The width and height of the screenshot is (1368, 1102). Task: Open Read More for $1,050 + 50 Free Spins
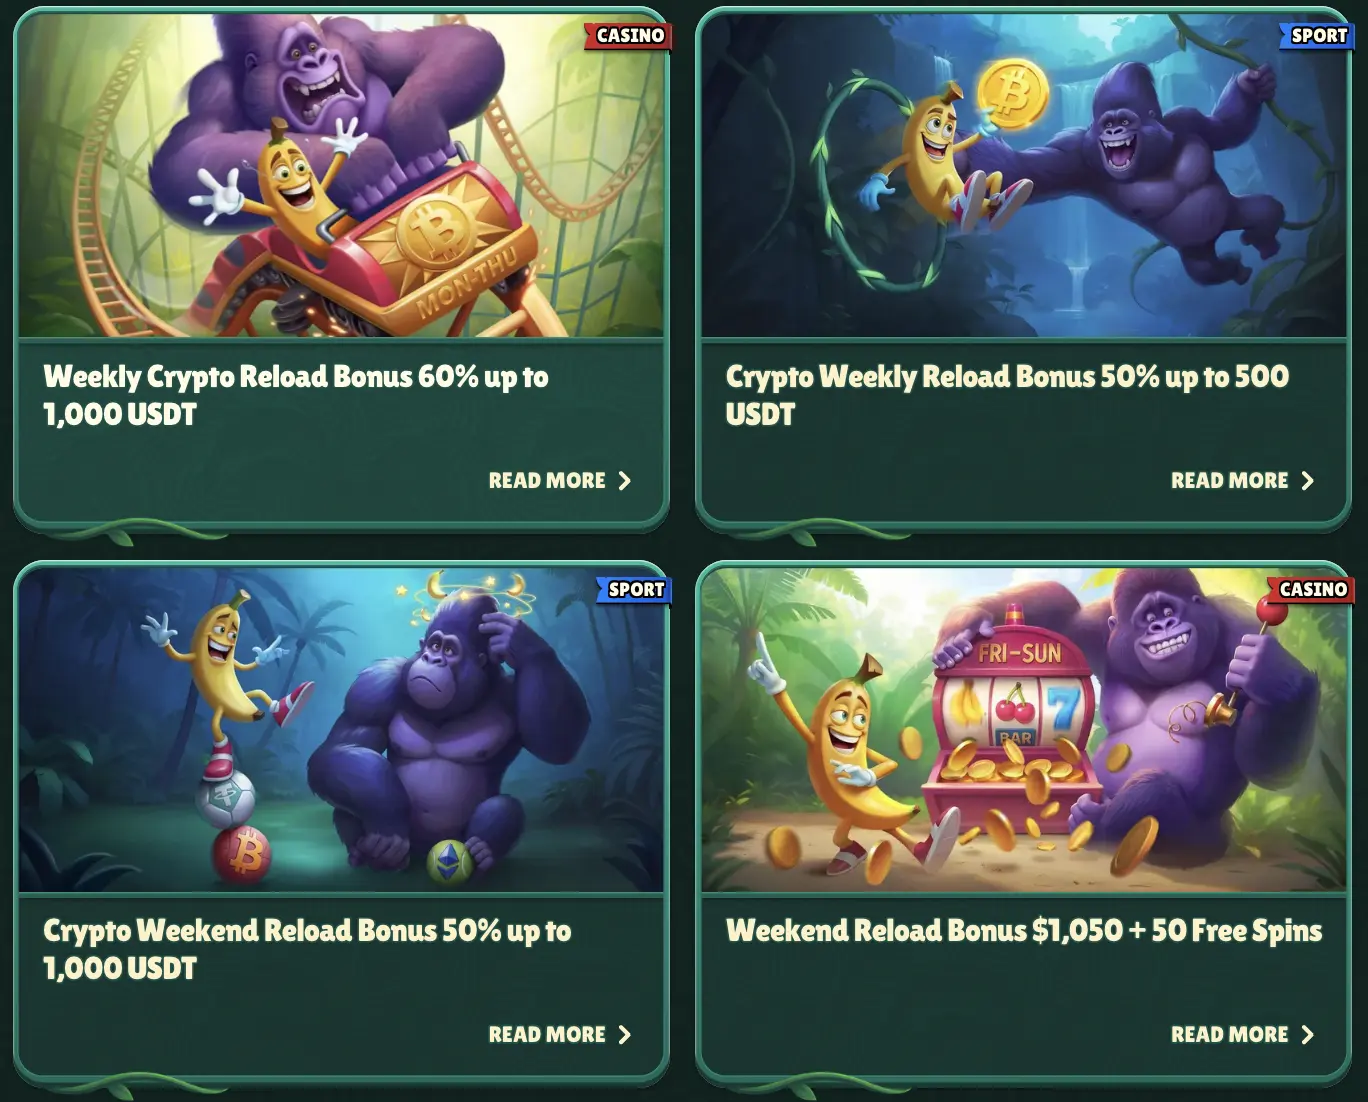pos(1242,1035)
